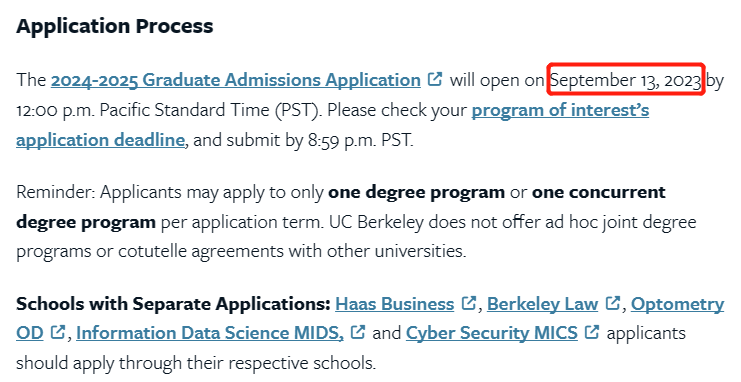Click external-link icon beside Berkeley Law
The width and height of the screenshot is (741, 382).
pos(612,303)
